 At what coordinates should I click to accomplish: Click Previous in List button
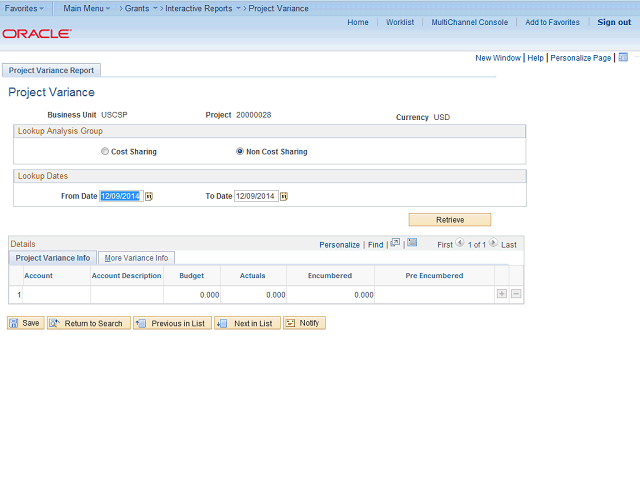click(x=172, y=323)
